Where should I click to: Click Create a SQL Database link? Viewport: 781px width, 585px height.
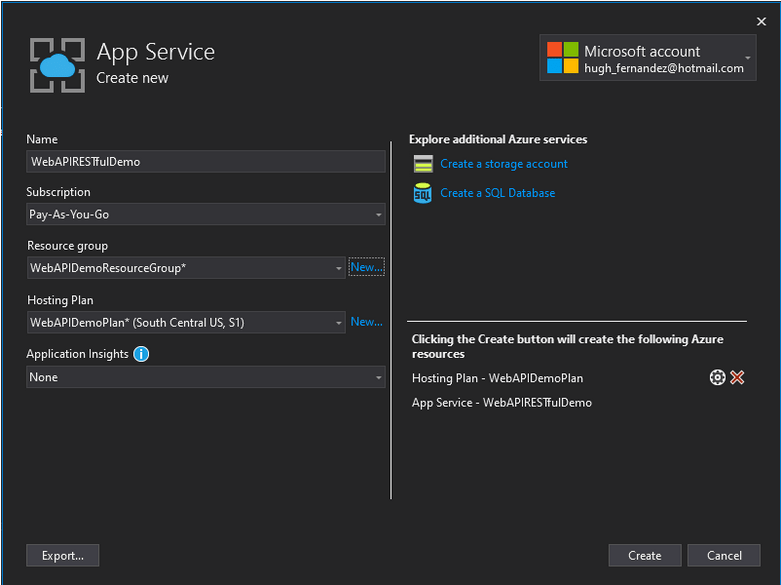[x=497, y=193]
